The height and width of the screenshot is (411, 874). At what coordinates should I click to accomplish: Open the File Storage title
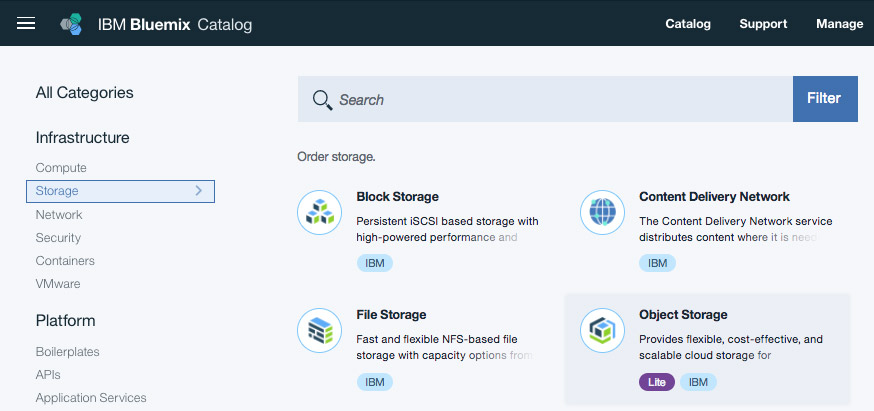(391, 315)
